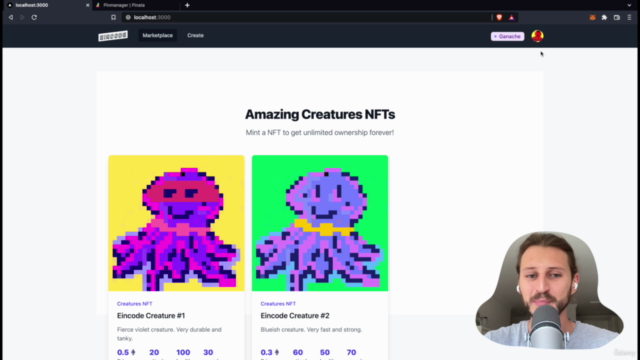Open the Brave Shields lion icon

499,18
